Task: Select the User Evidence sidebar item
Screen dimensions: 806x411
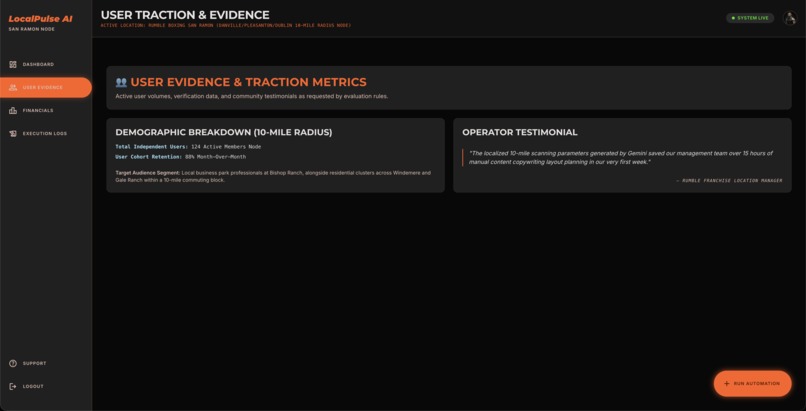Action: point(46,87)
